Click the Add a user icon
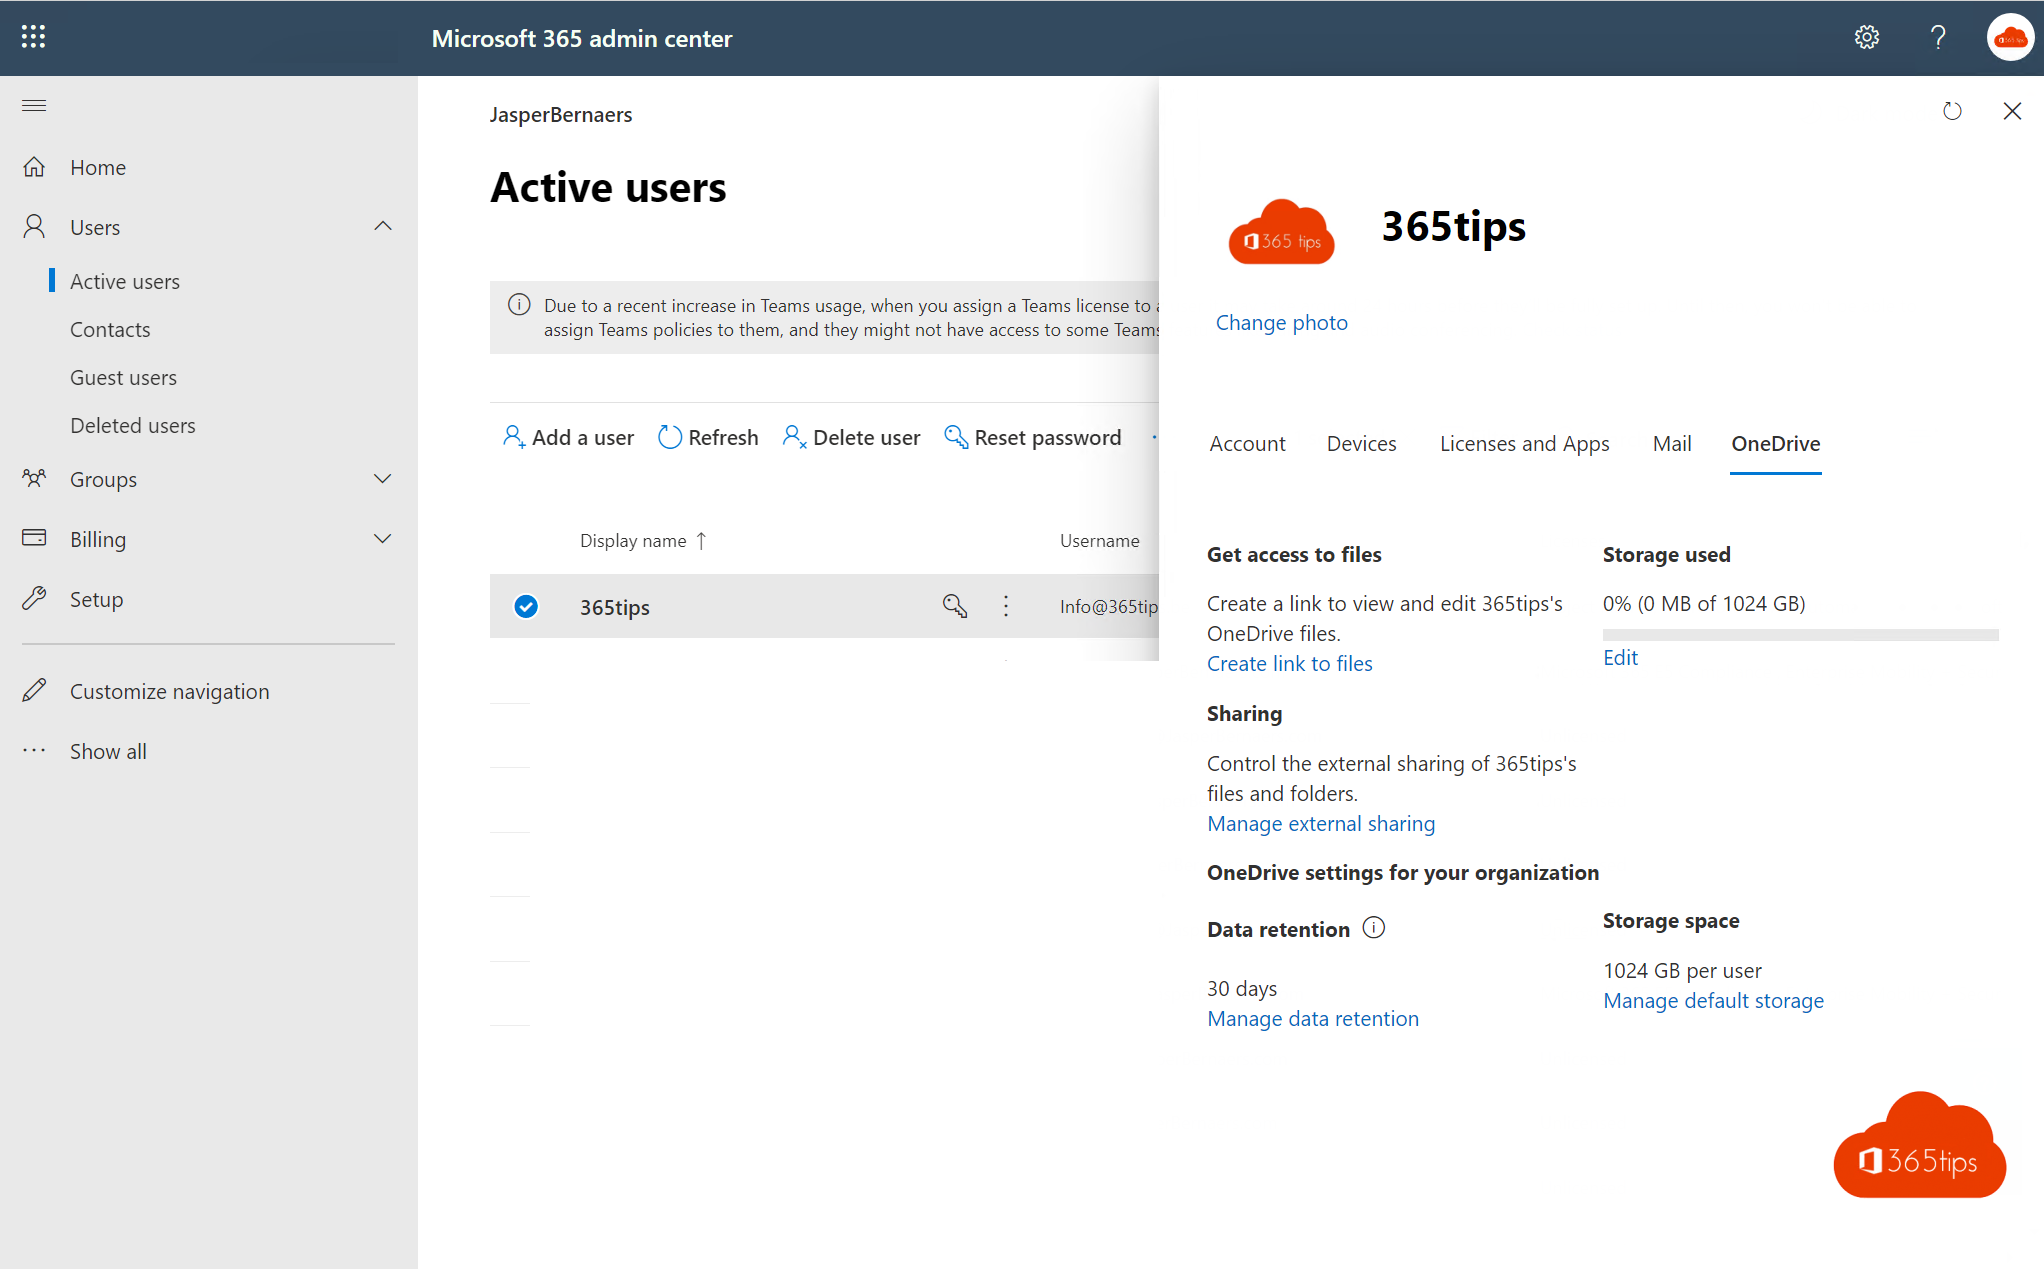The height and width of the screenshot is (1269, 2044). click(x=512, y=436)
